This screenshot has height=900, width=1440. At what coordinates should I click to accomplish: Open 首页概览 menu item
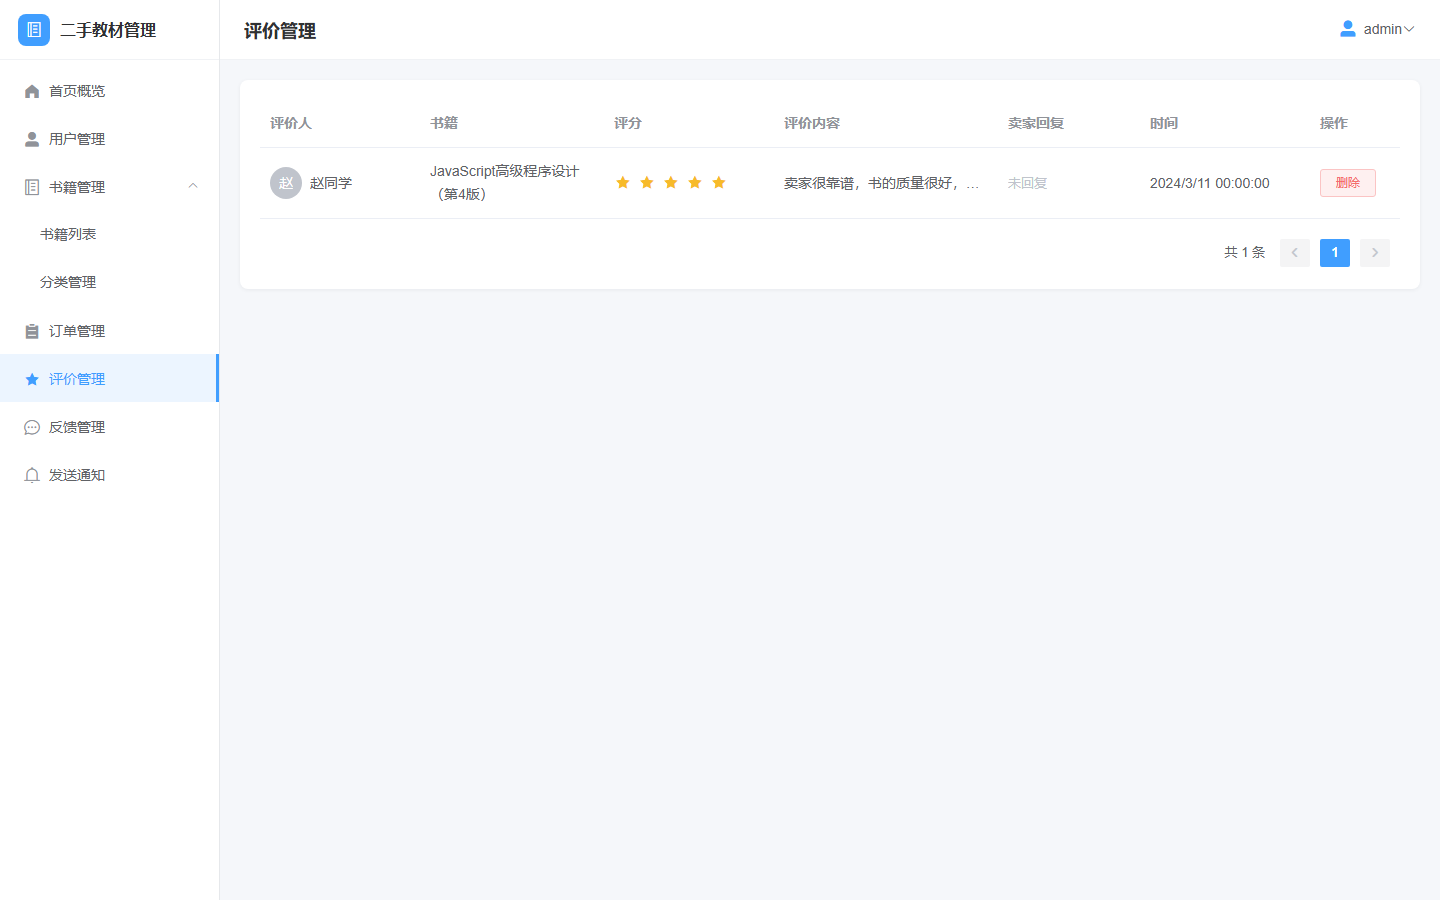click(x=109, y=91)
